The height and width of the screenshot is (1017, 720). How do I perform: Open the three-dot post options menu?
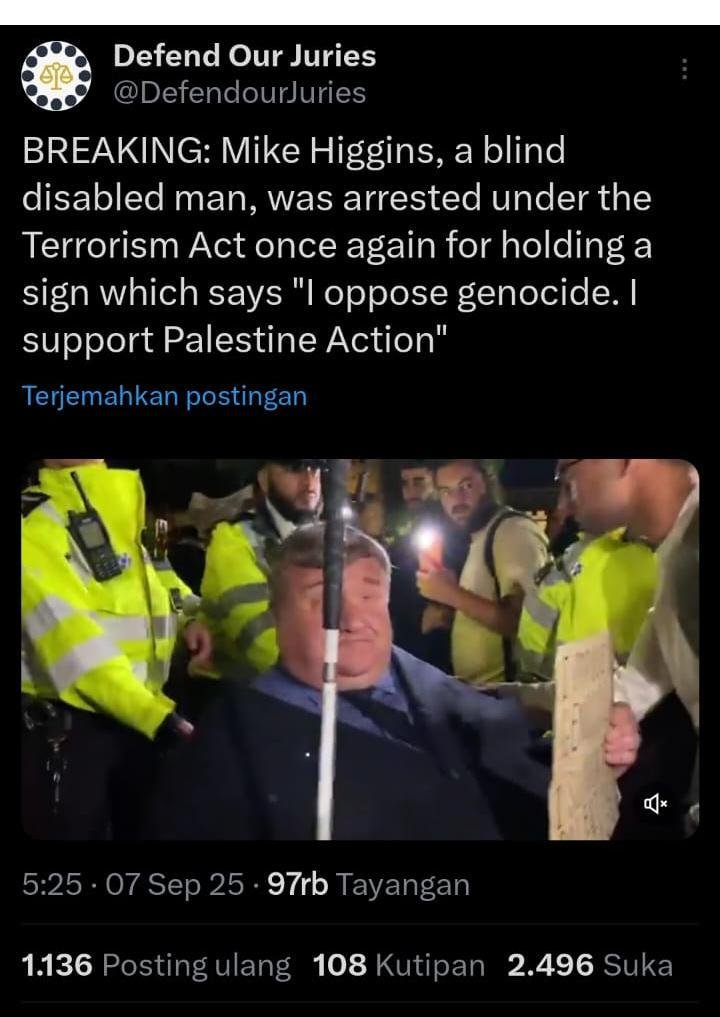684,69
